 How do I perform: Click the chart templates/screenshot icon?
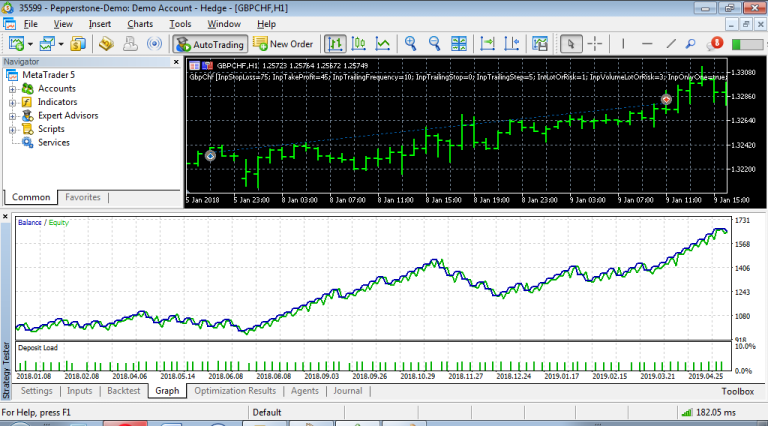pyautogui.click(x=540, y=44)
